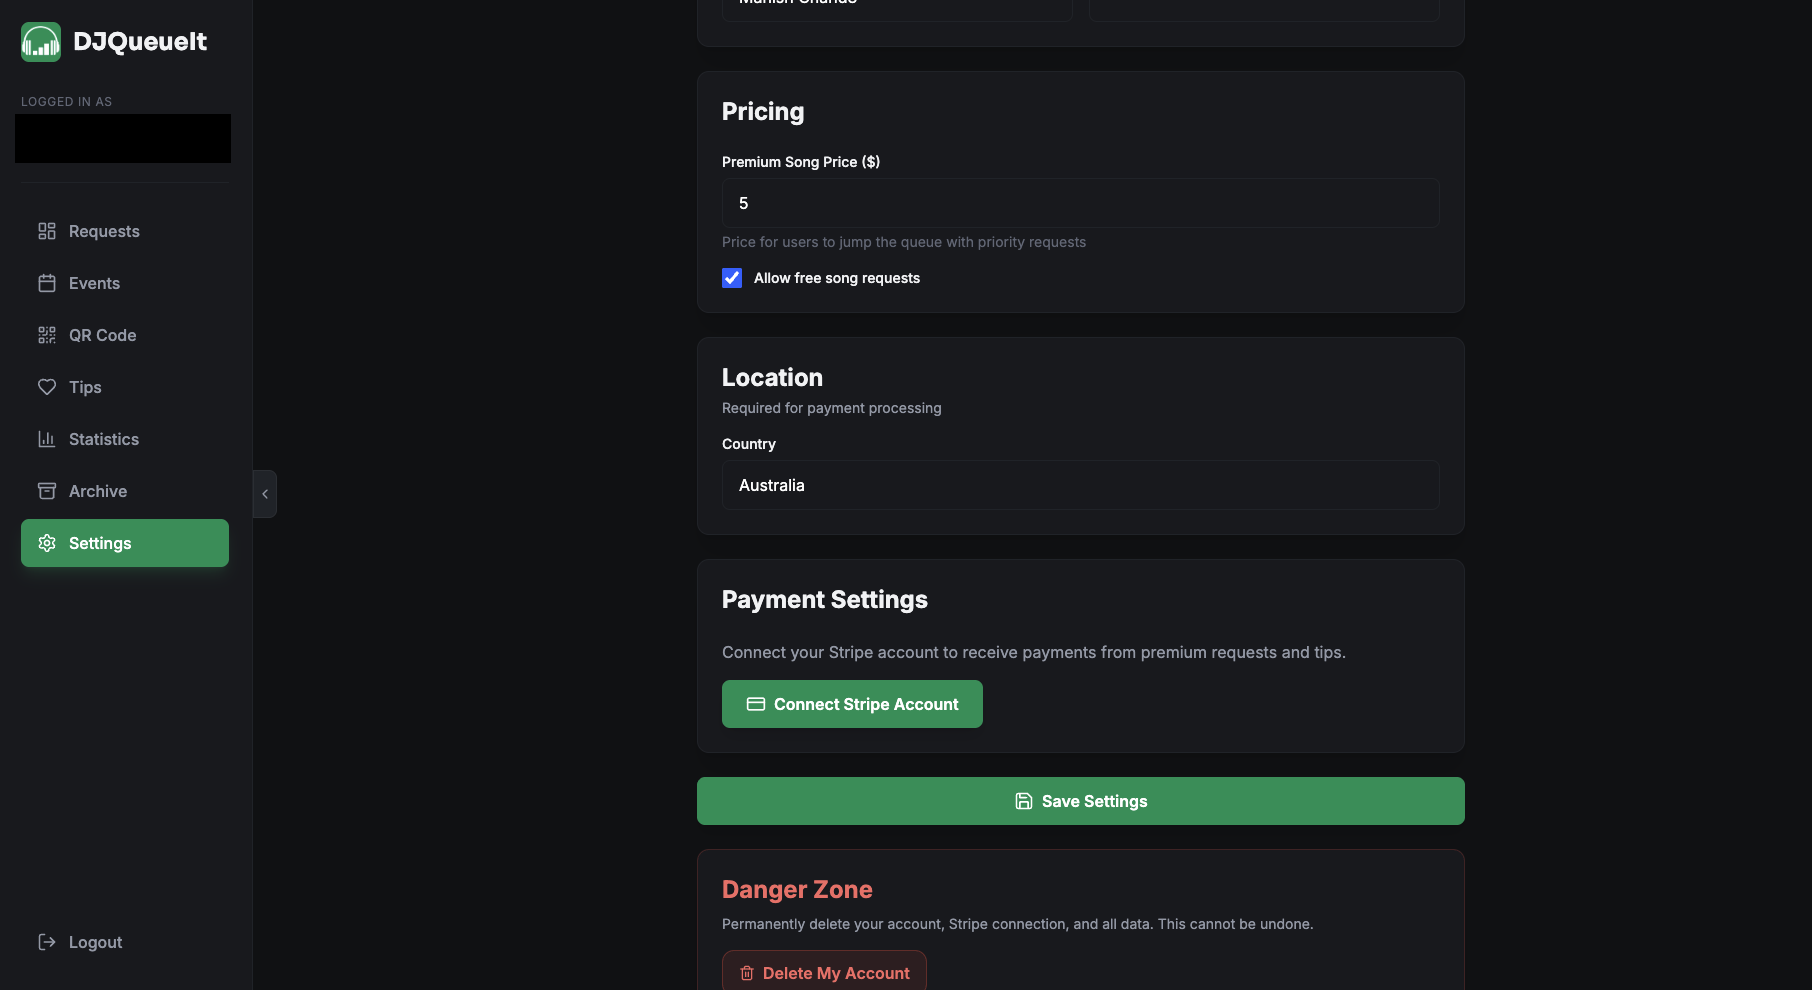This screenshot has width=1812, height=990.
Task: Click the Events calendar icon
Action: click(x=47, y=283)
